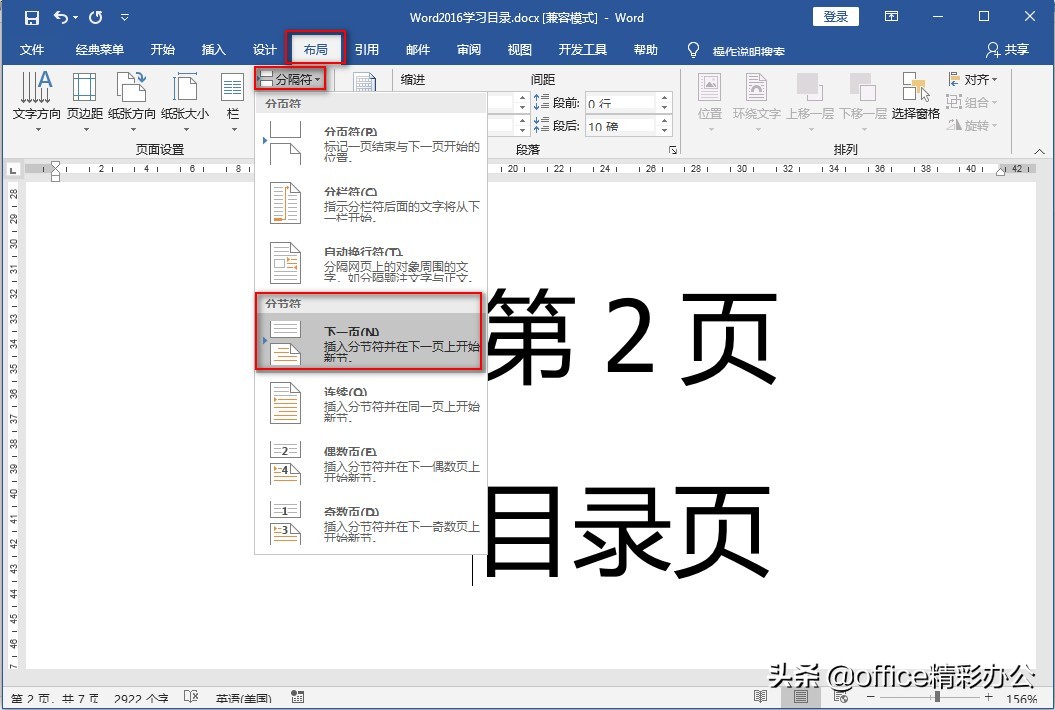
Task: Undo the last action
Action: point(61,17)
